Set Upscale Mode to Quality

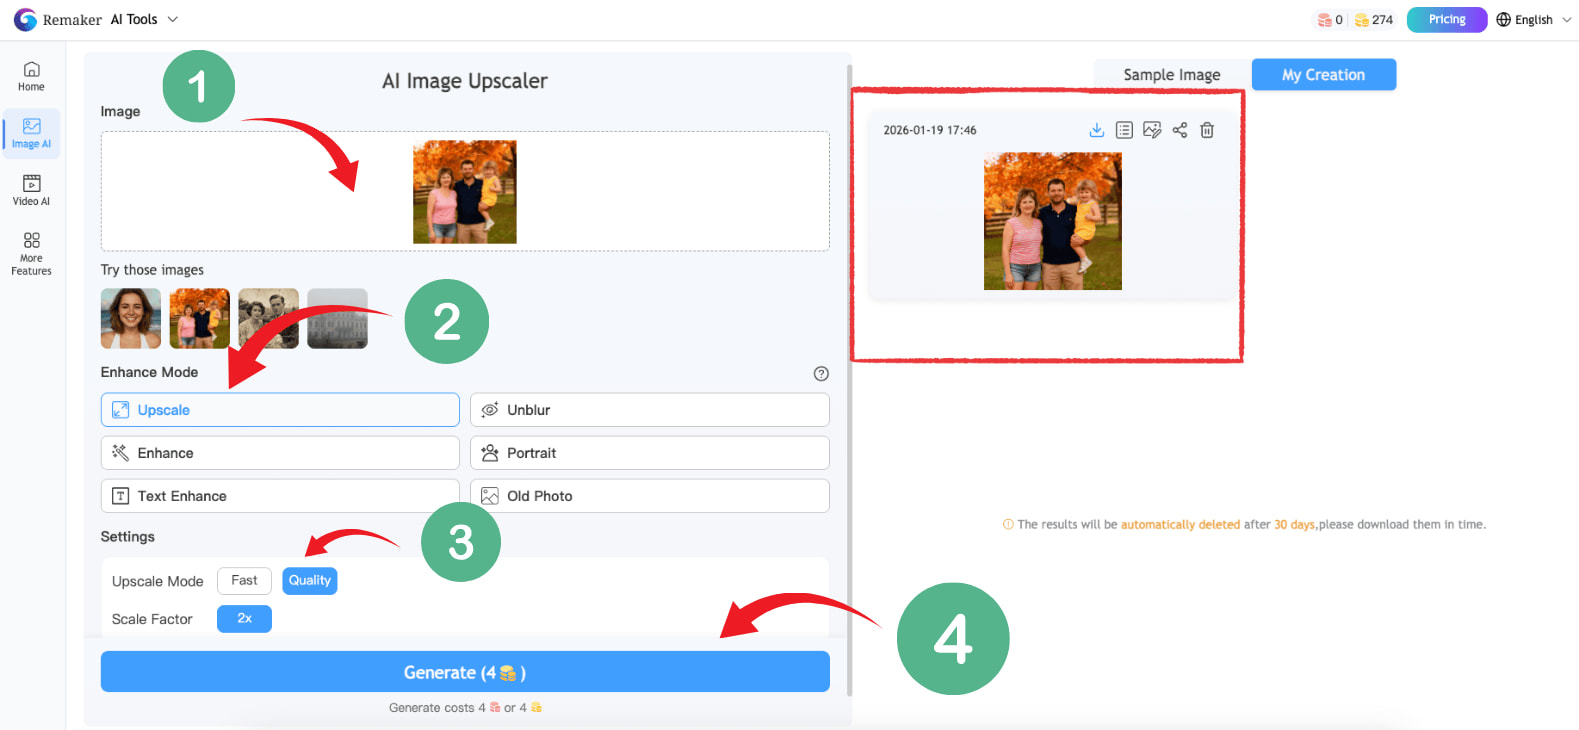[x=310, y=581]
